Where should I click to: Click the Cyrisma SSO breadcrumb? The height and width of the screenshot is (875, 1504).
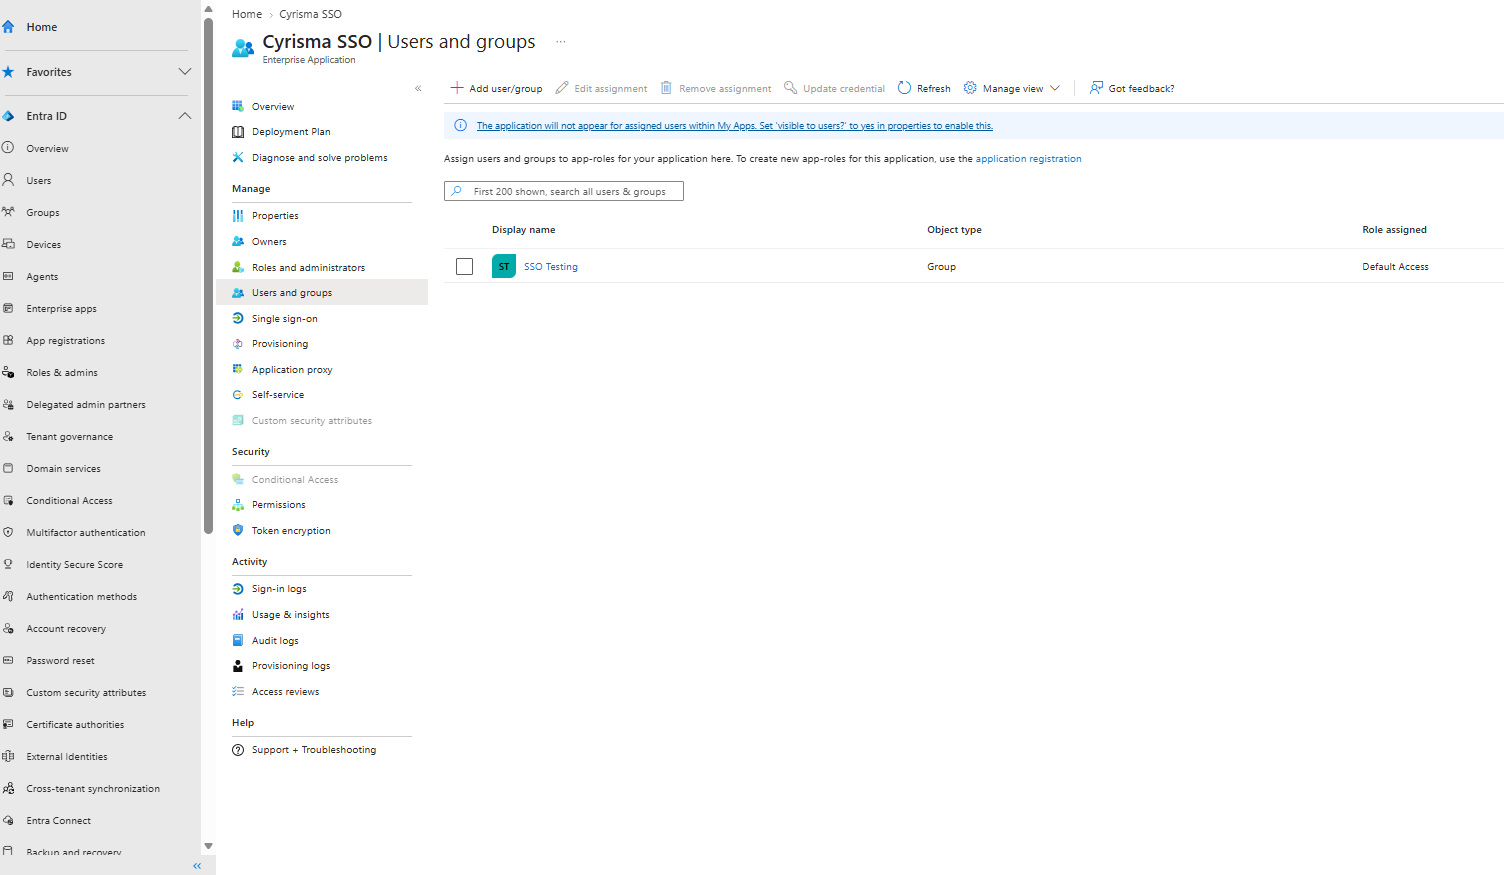click(310, 14)
